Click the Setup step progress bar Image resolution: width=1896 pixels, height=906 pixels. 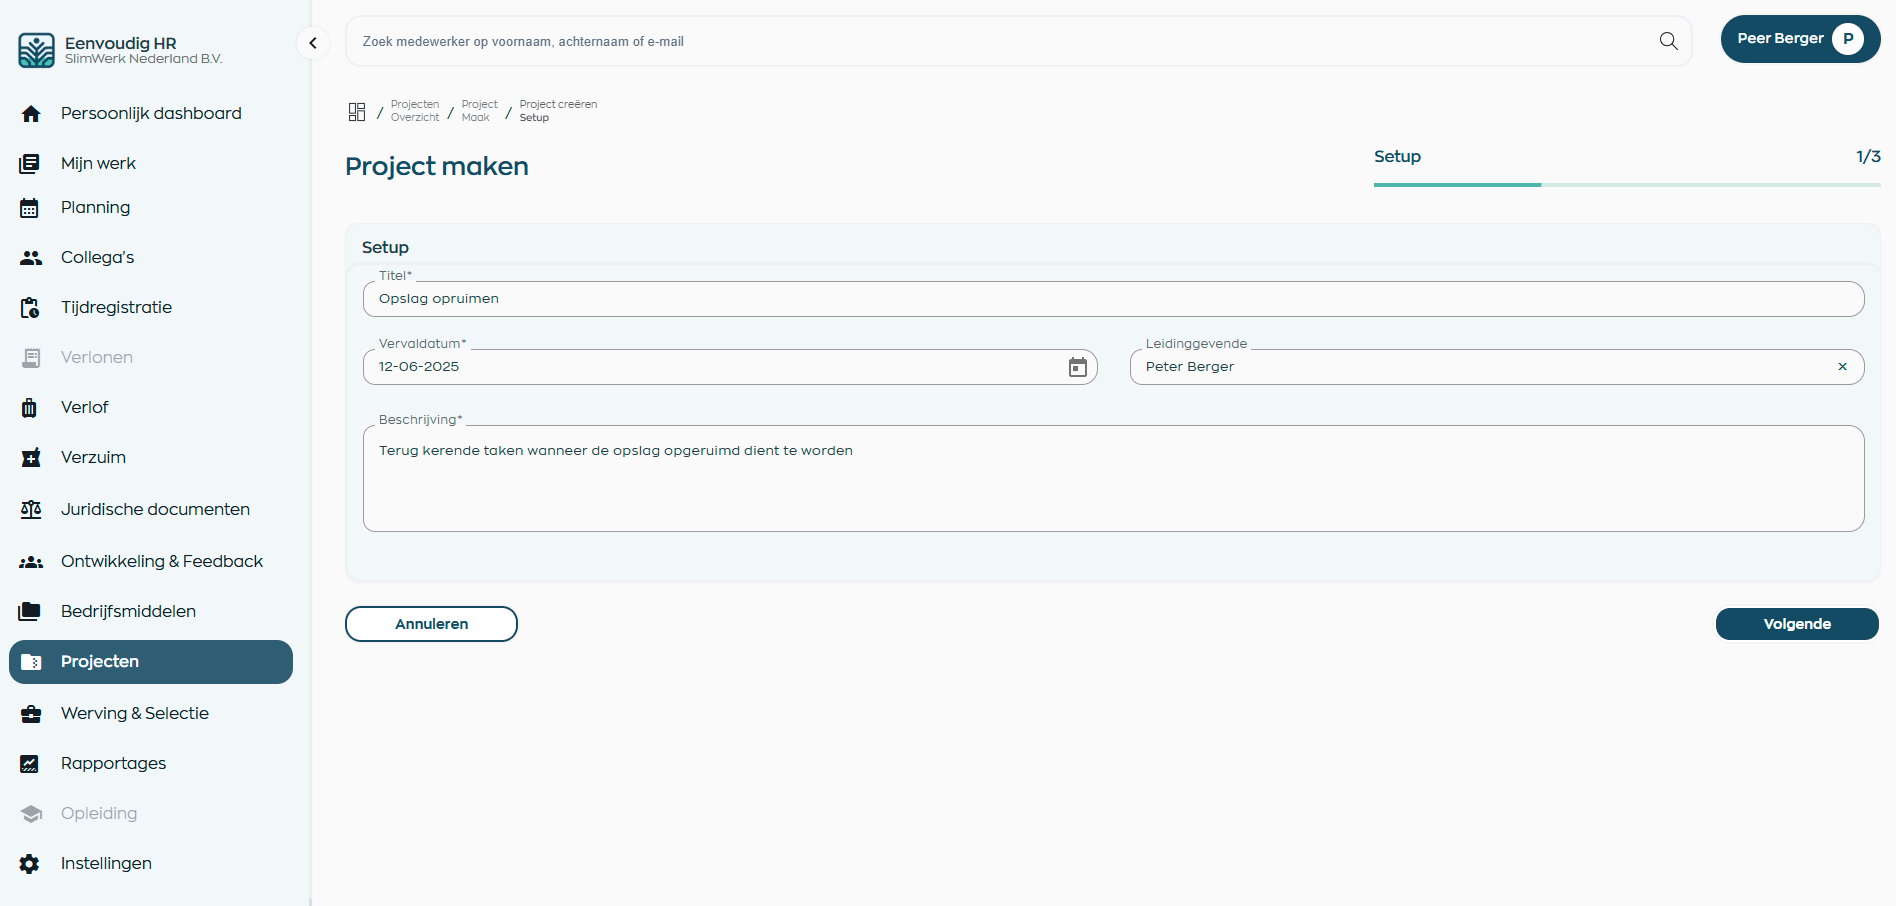(1626, 185)
